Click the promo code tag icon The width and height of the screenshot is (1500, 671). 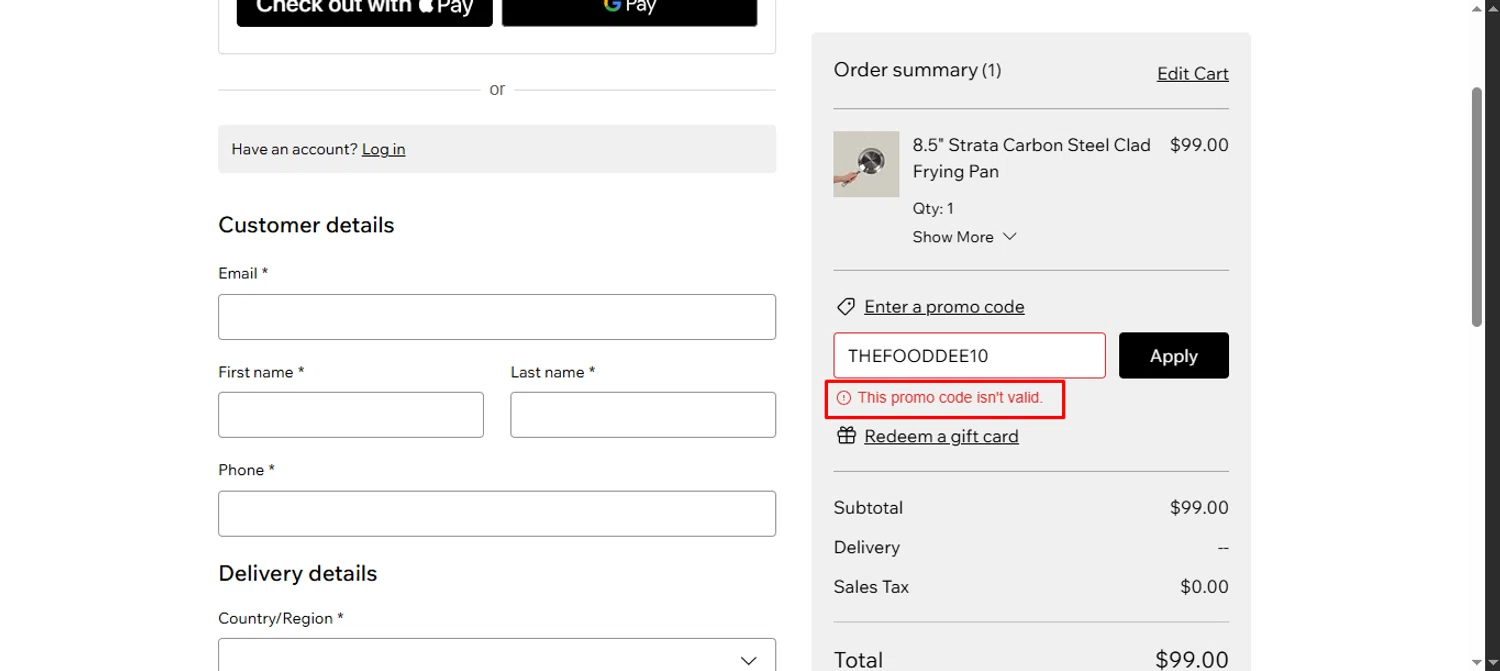846,307
